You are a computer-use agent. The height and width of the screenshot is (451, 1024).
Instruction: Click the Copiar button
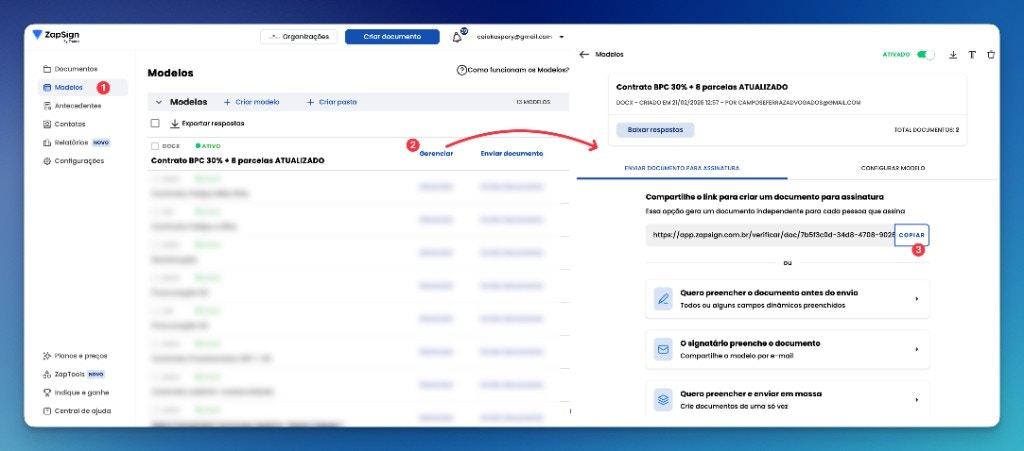[x=912, y=235]
